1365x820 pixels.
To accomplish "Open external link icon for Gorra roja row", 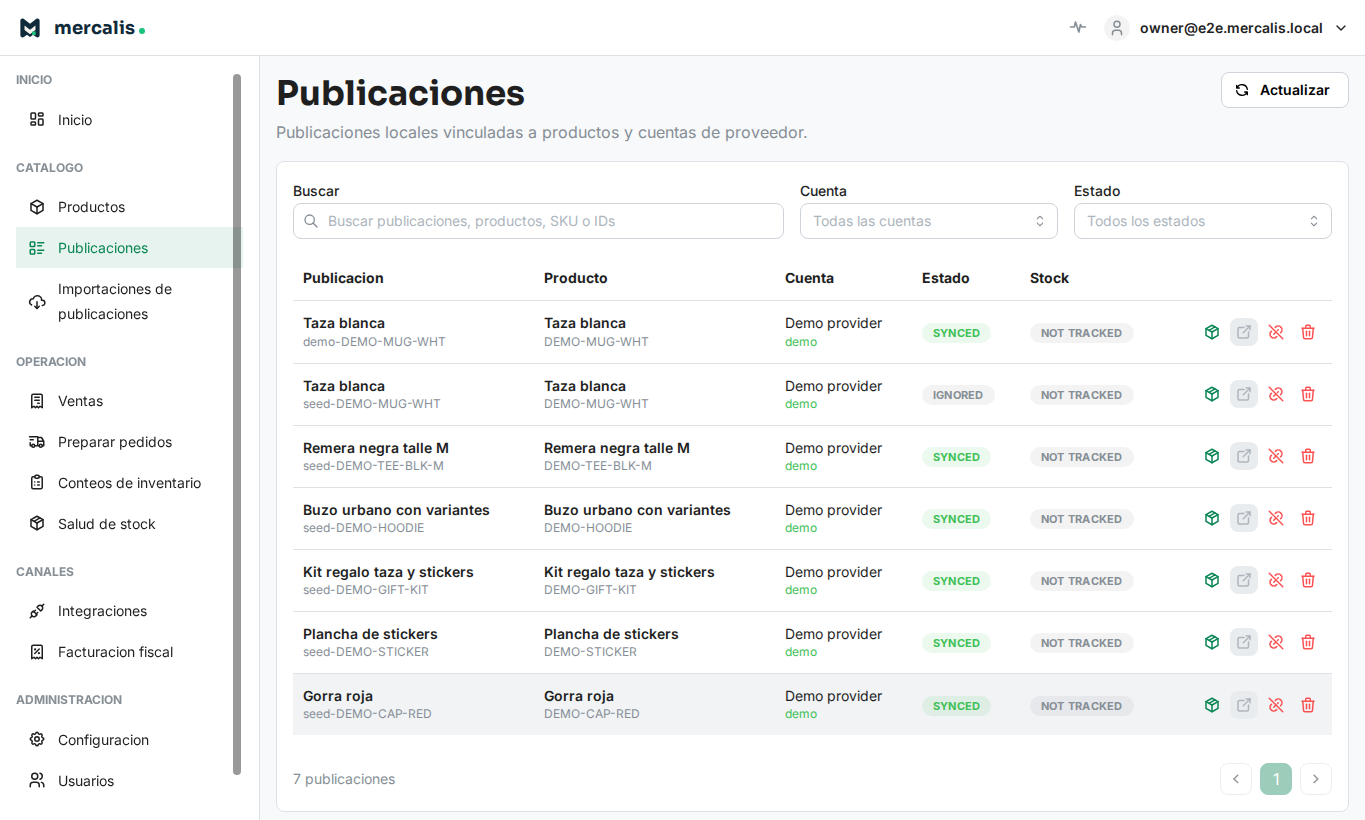I will click(x=1244, y=705).
